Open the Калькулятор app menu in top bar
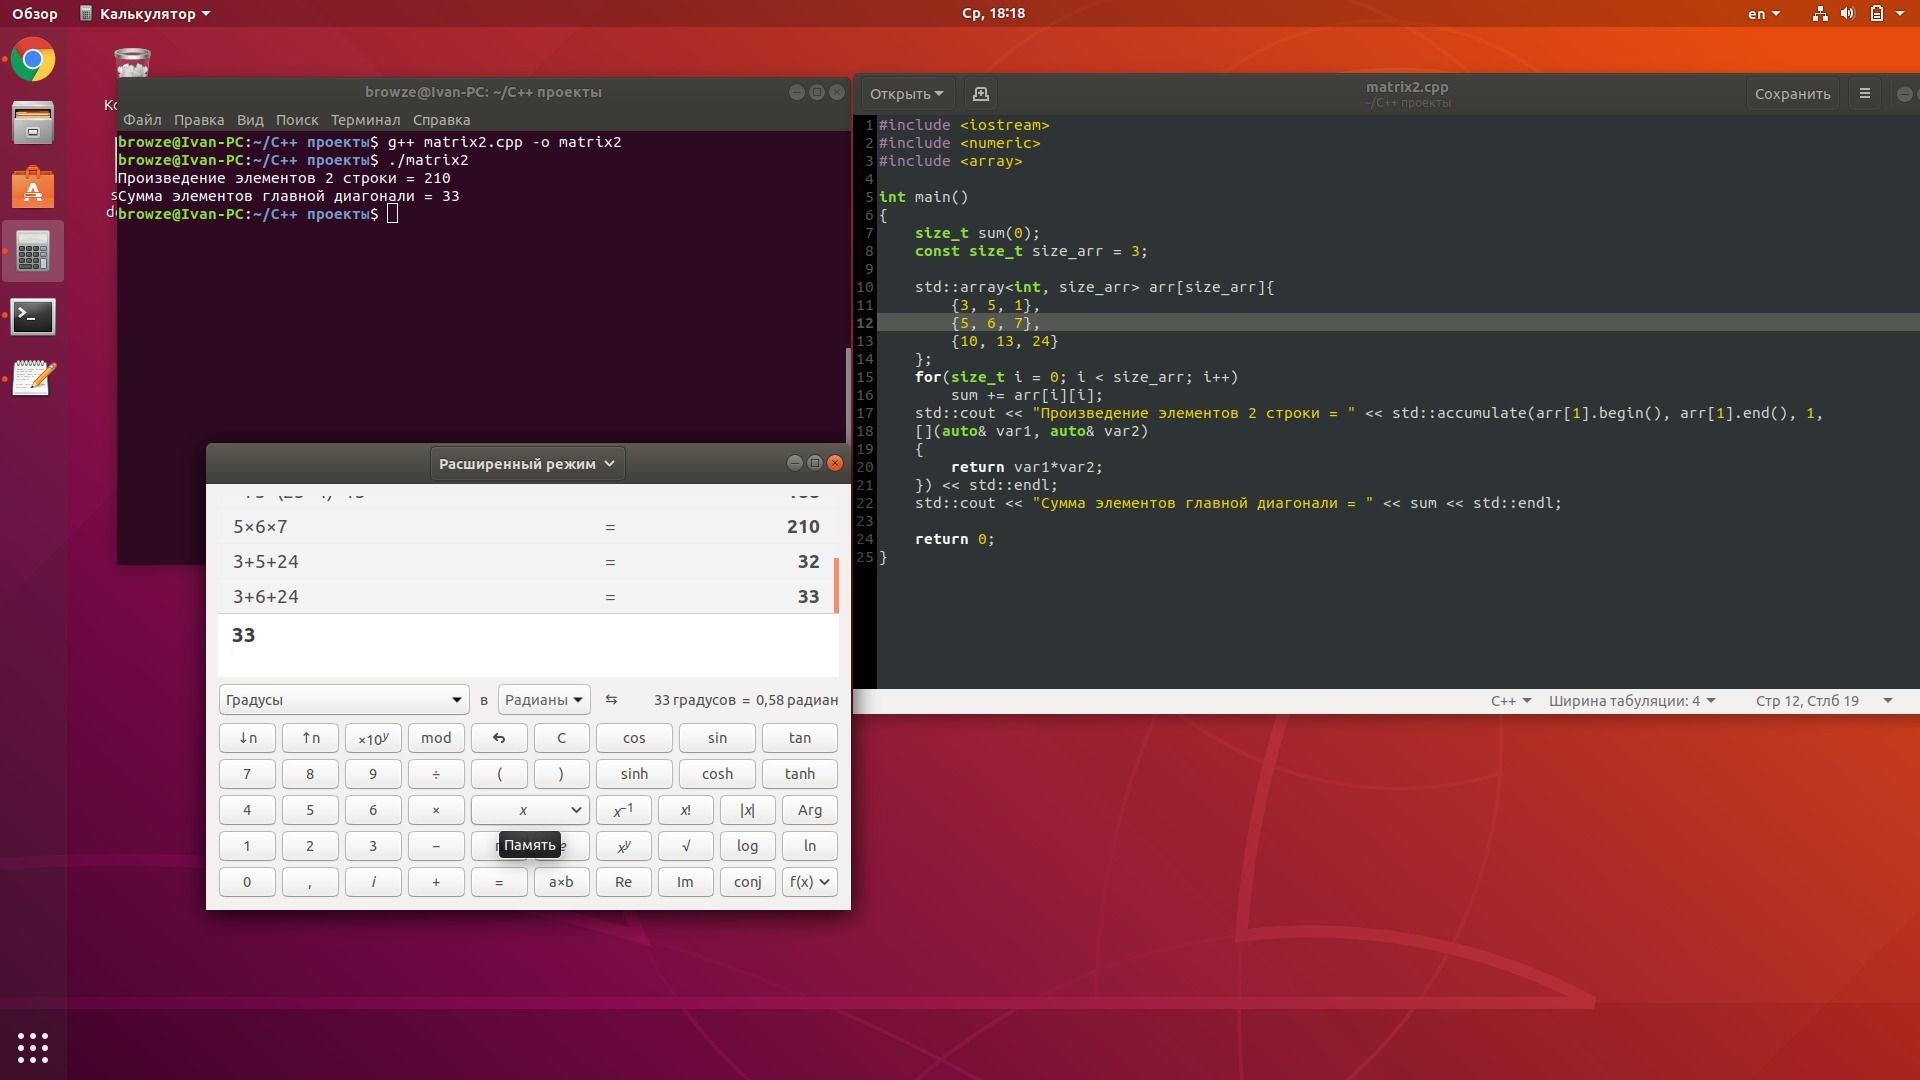 click(145, 13)
